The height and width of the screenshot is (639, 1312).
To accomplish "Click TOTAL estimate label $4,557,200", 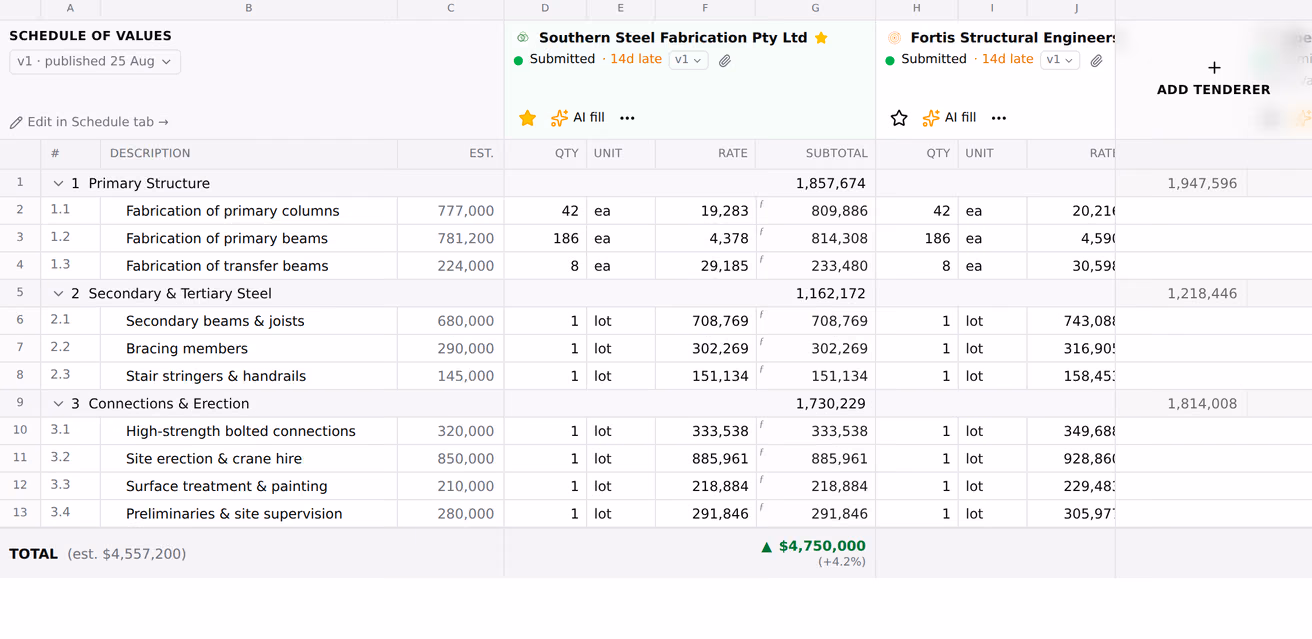I will pyautogui.click(x=127, y=554).
